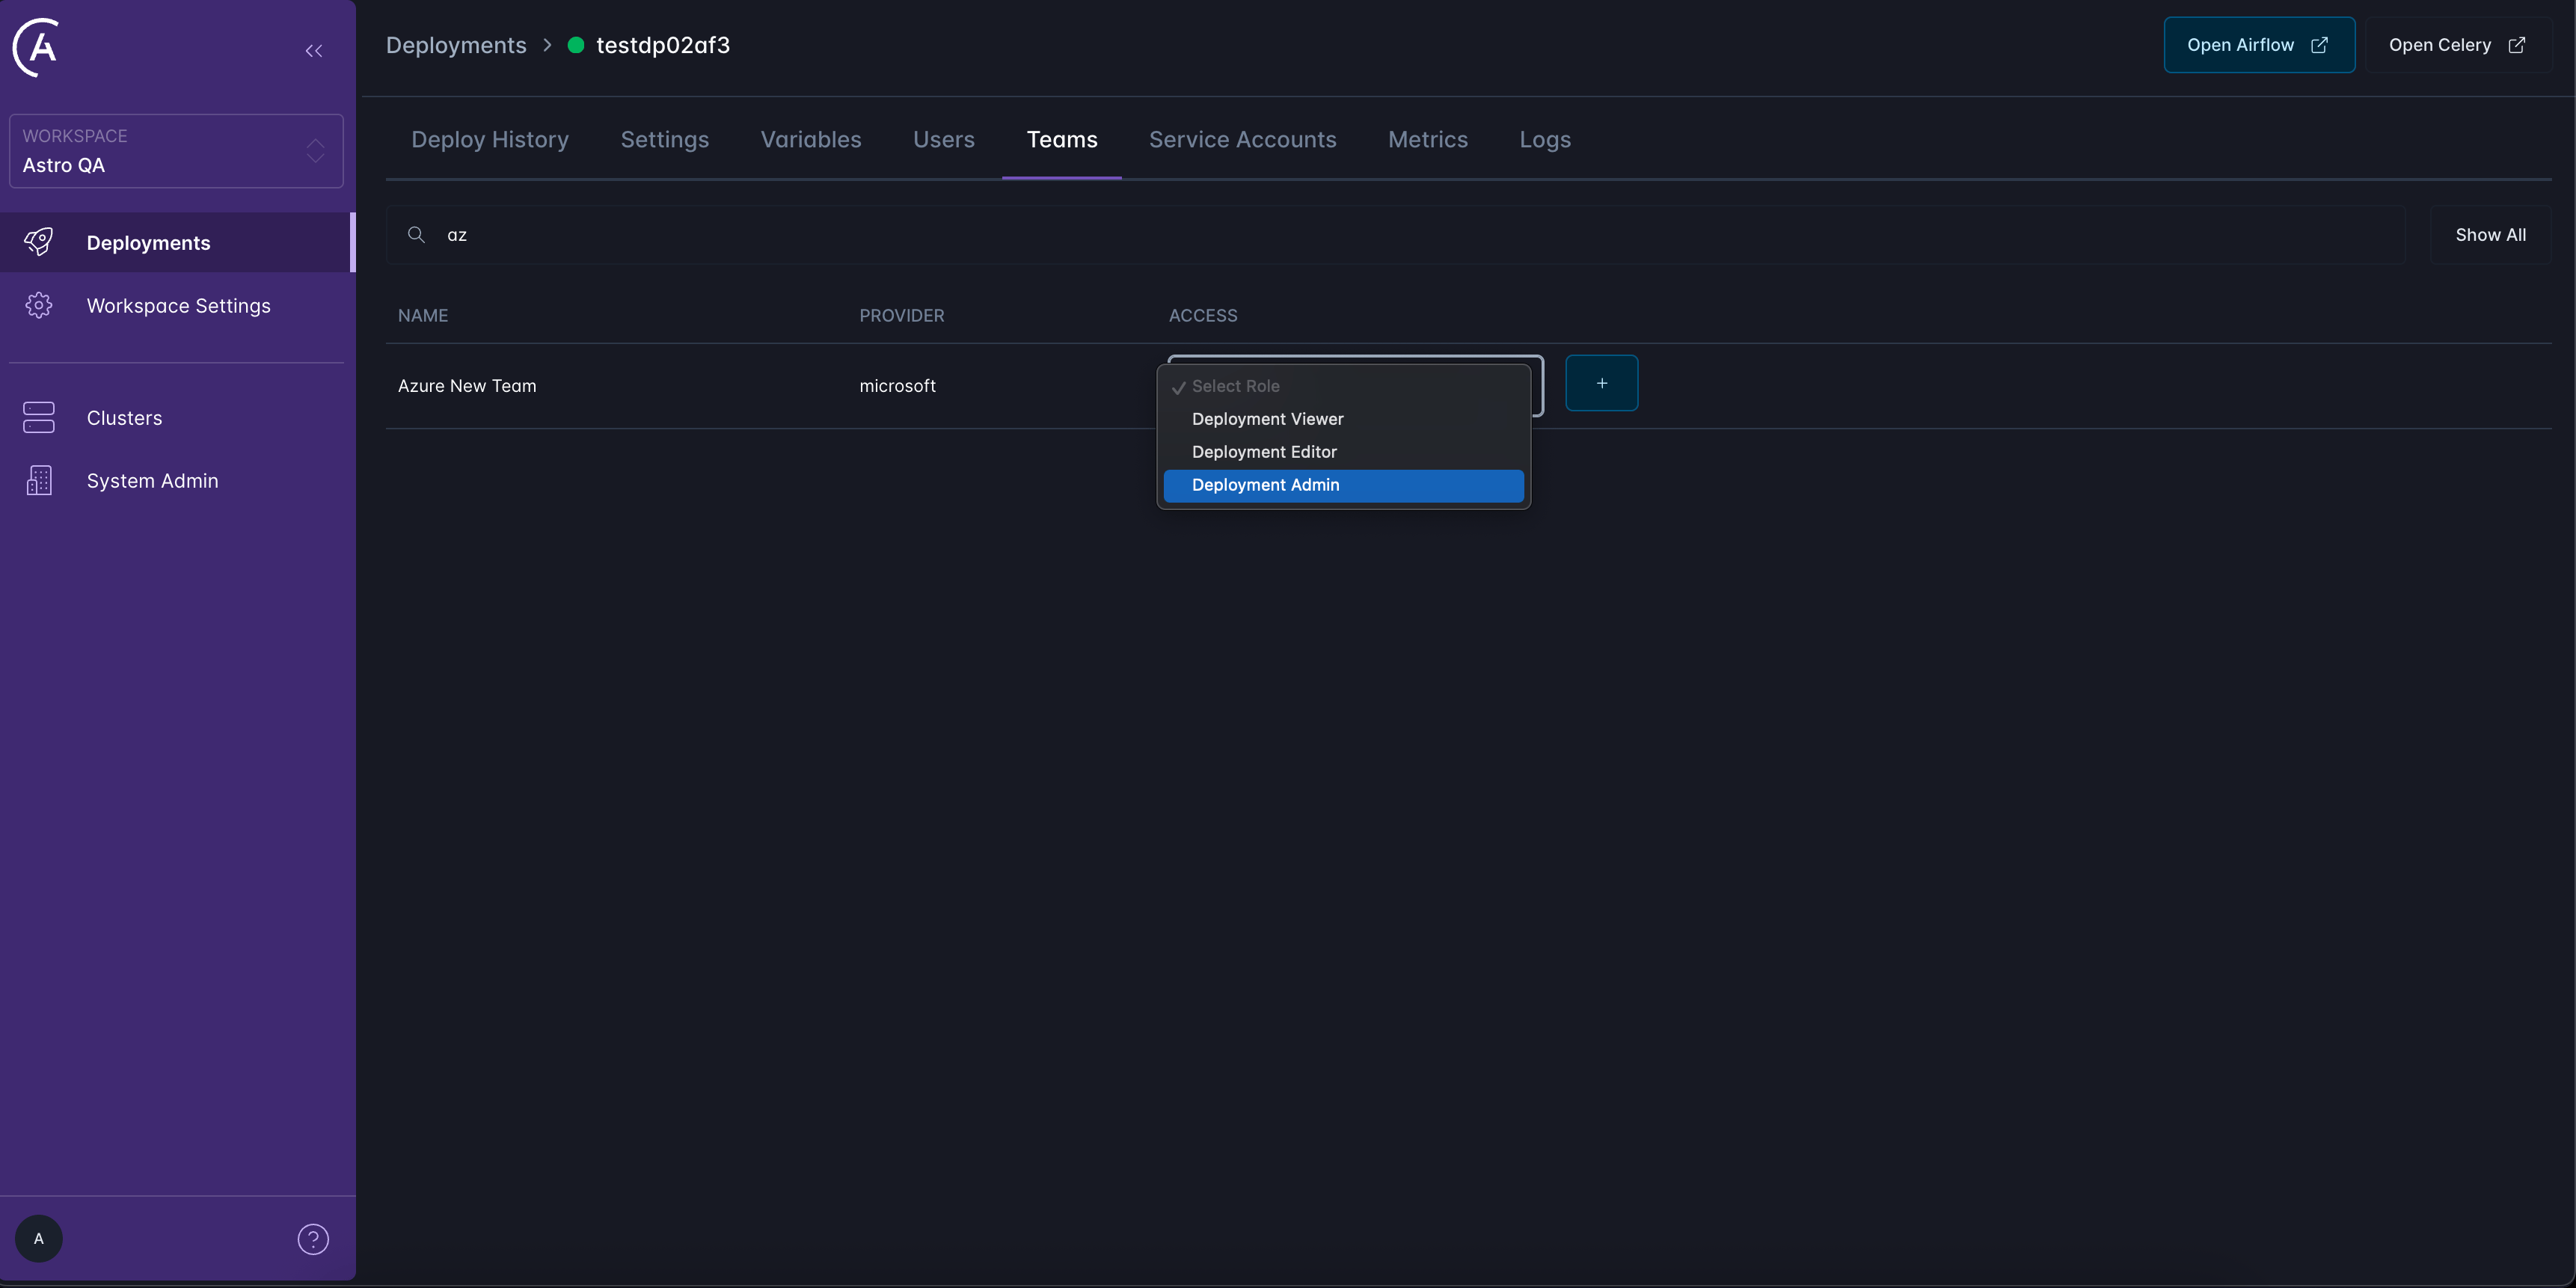Viewport: 2576px width, 1288px height.
Task: Collapse the sidebar with double chevron
Action: click(x=314, y=51)
